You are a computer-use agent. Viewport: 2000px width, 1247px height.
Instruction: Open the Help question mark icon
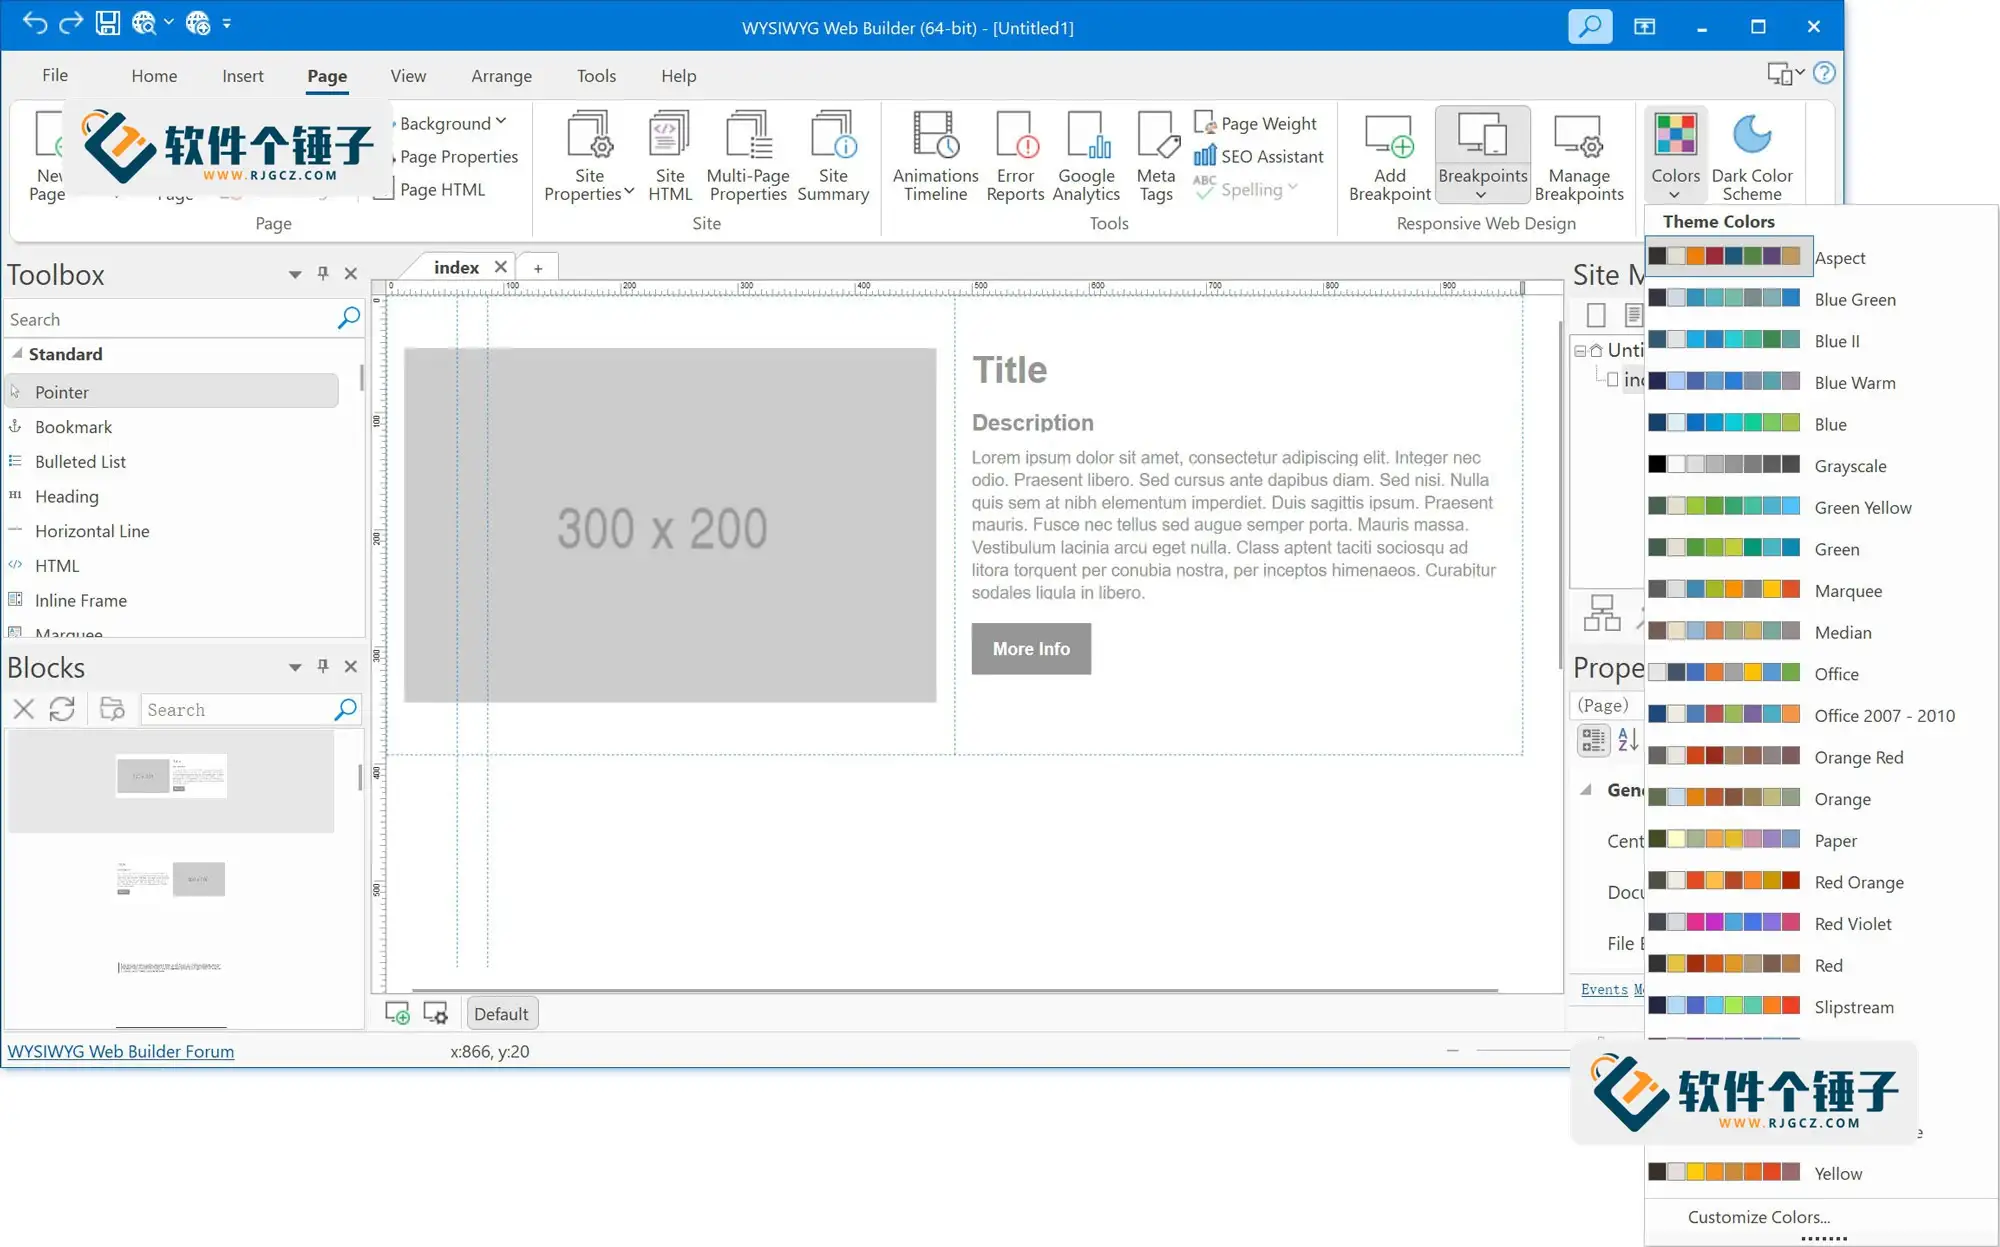coord(1824,73)
